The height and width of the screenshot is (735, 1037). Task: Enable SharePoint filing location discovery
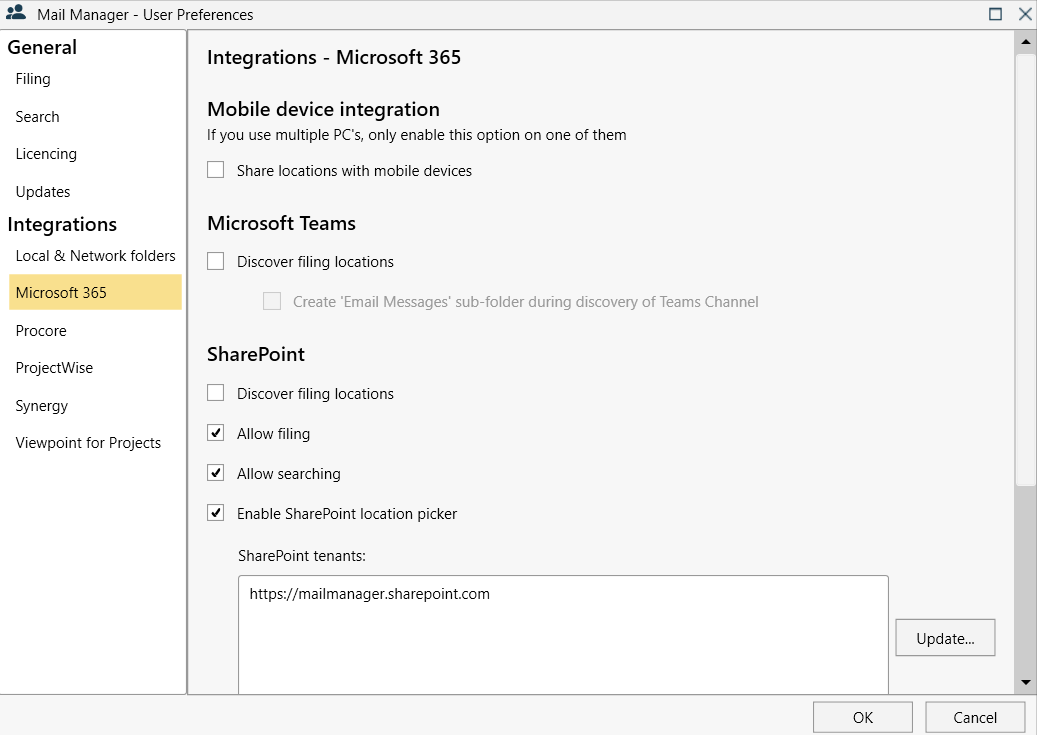click(215, 393)
